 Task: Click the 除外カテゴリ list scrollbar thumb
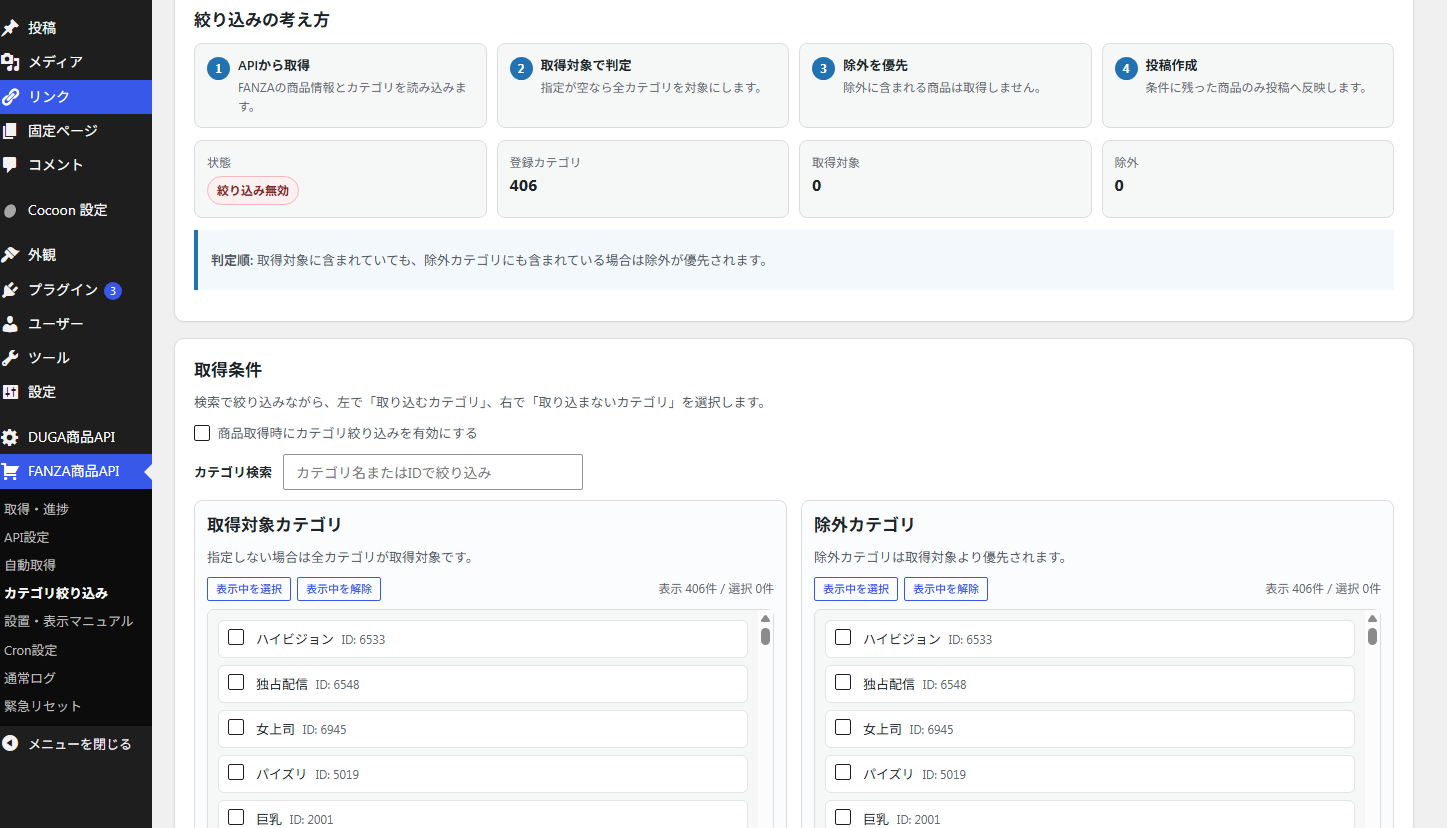[x=1372, y=636]
